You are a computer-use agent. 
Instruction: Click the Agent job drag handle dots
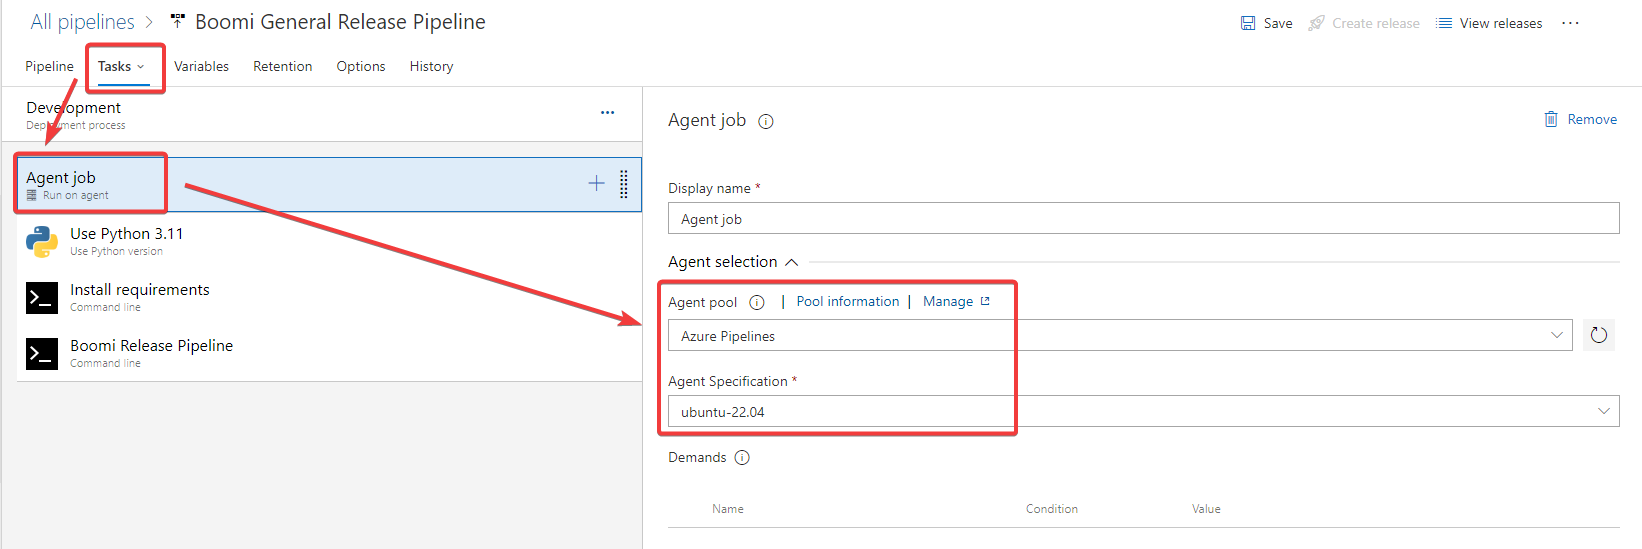(x=624, y=184)
